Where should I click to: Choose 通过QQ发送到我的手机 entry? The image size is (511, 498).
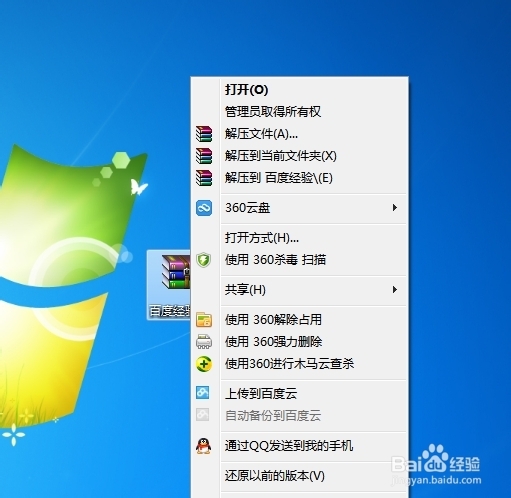point(299,446)
